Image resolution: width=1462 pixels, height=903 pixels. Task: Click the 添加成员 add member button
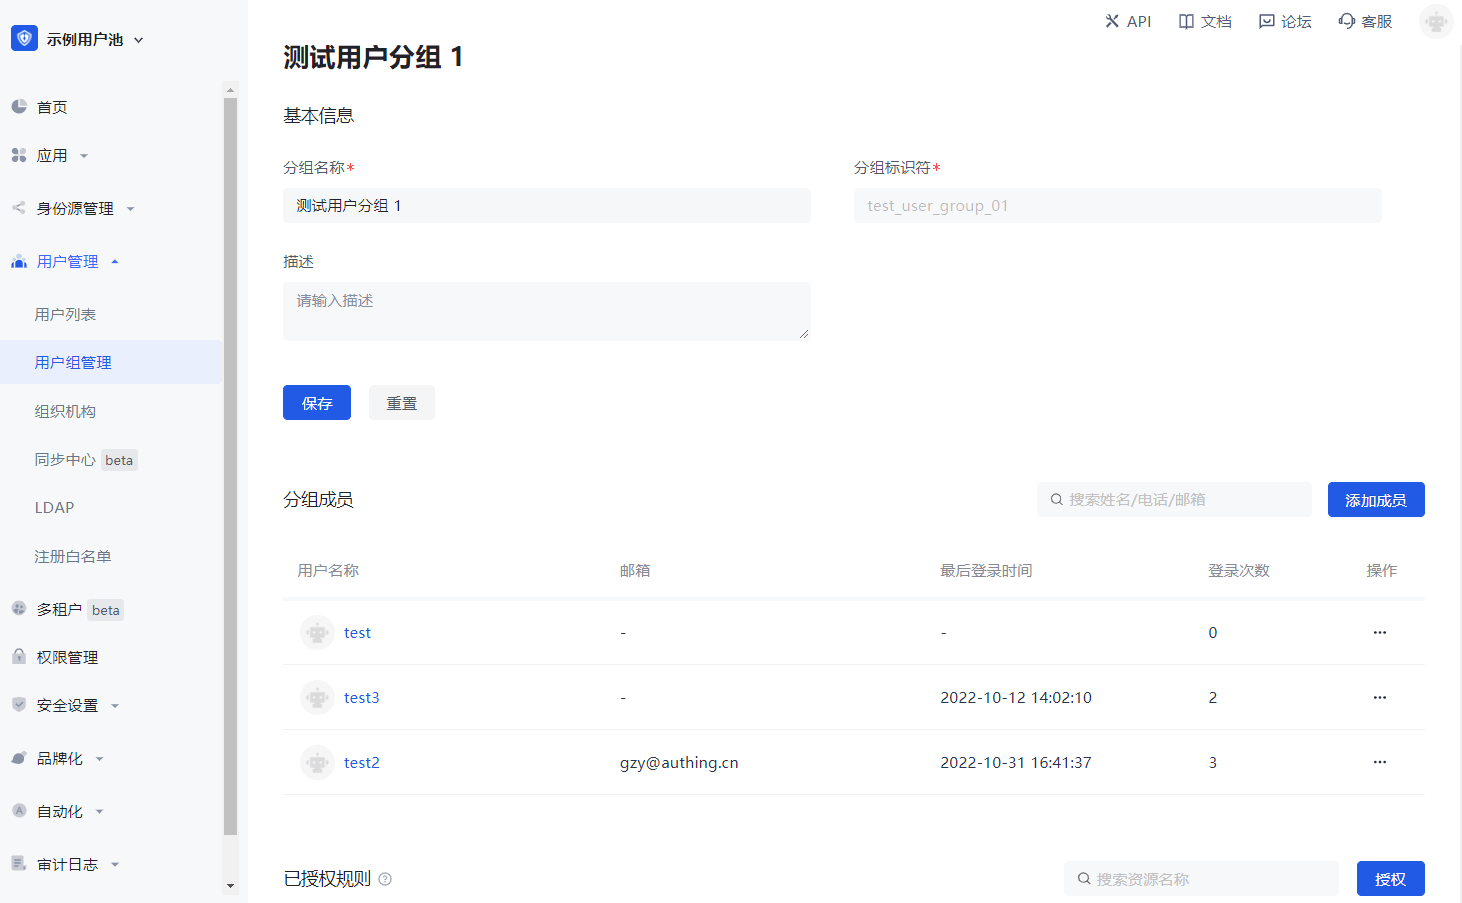click(1375, 500)
